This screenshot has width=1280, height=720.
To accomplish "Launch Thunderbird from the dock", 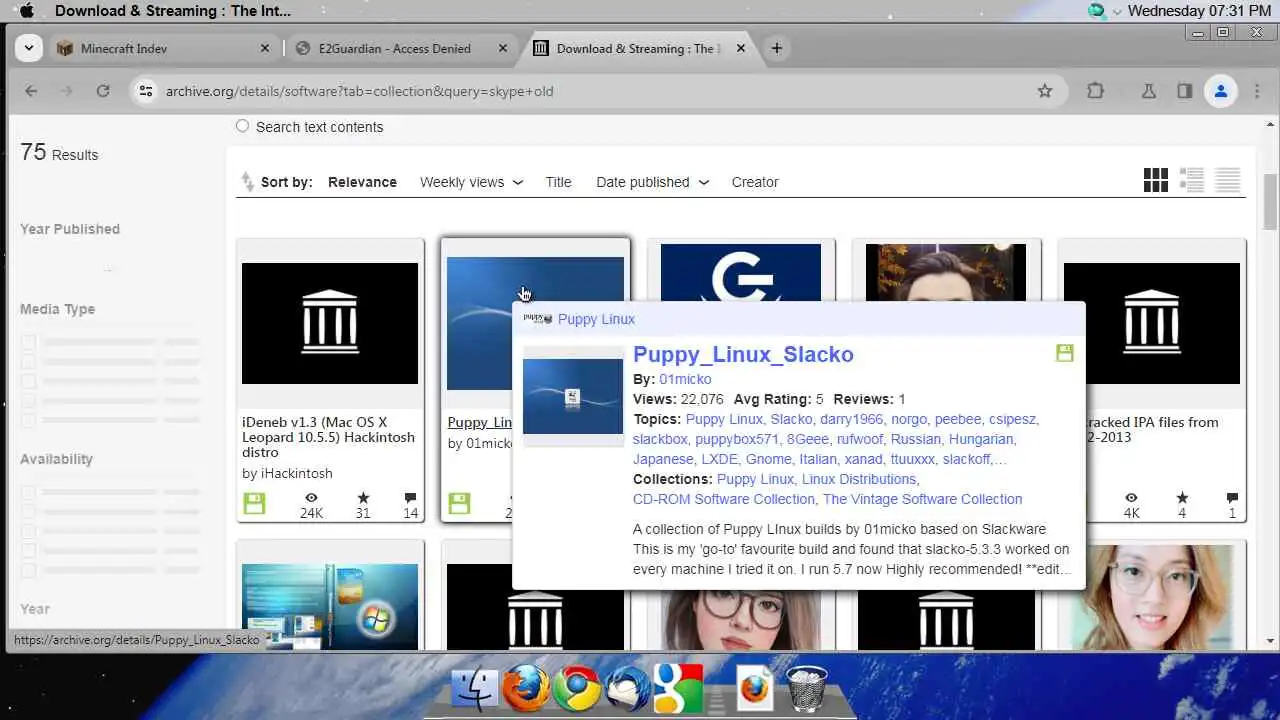I will point(628,689).
